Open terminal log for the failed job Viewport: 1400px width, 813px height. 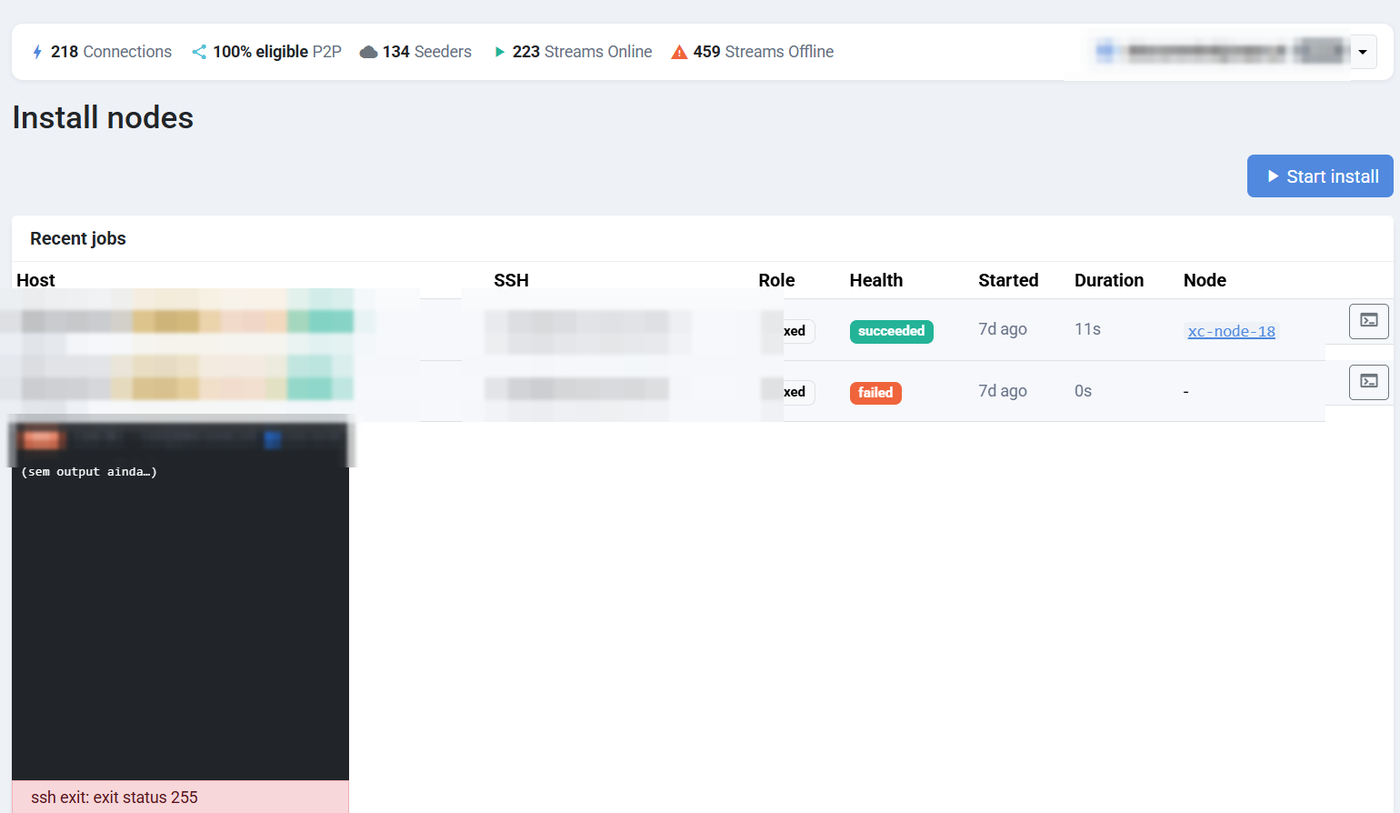click(1369, 382)
